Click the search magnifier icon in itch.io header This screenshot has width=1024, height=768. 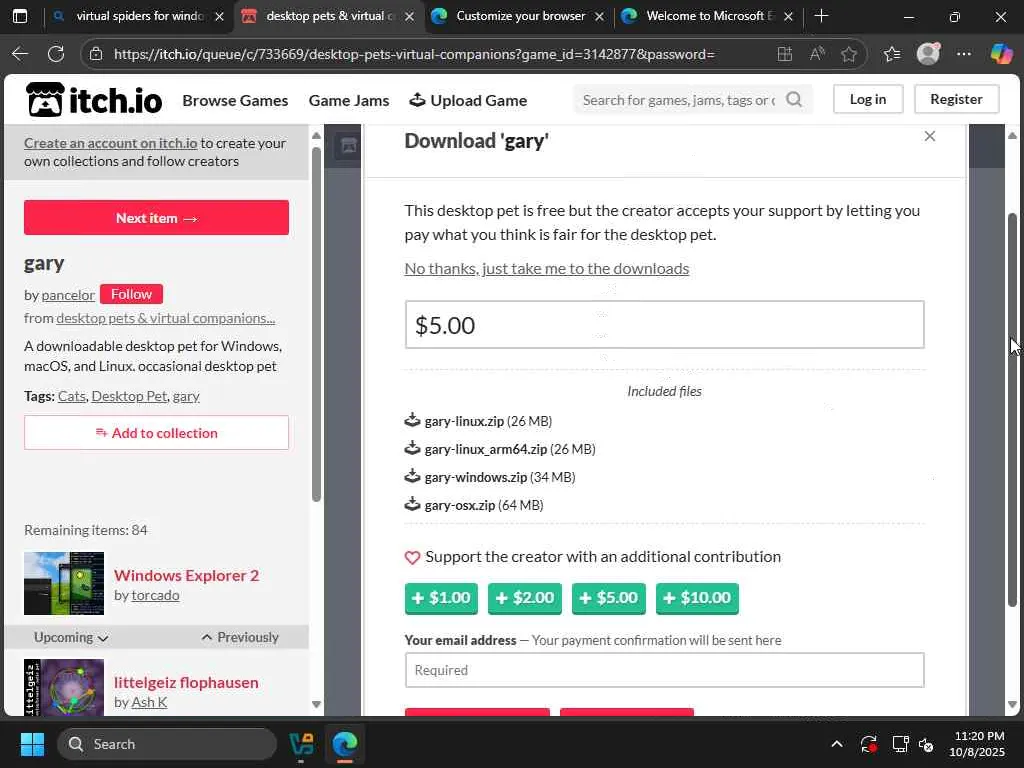pyautogui.click(x=794, y=99)
